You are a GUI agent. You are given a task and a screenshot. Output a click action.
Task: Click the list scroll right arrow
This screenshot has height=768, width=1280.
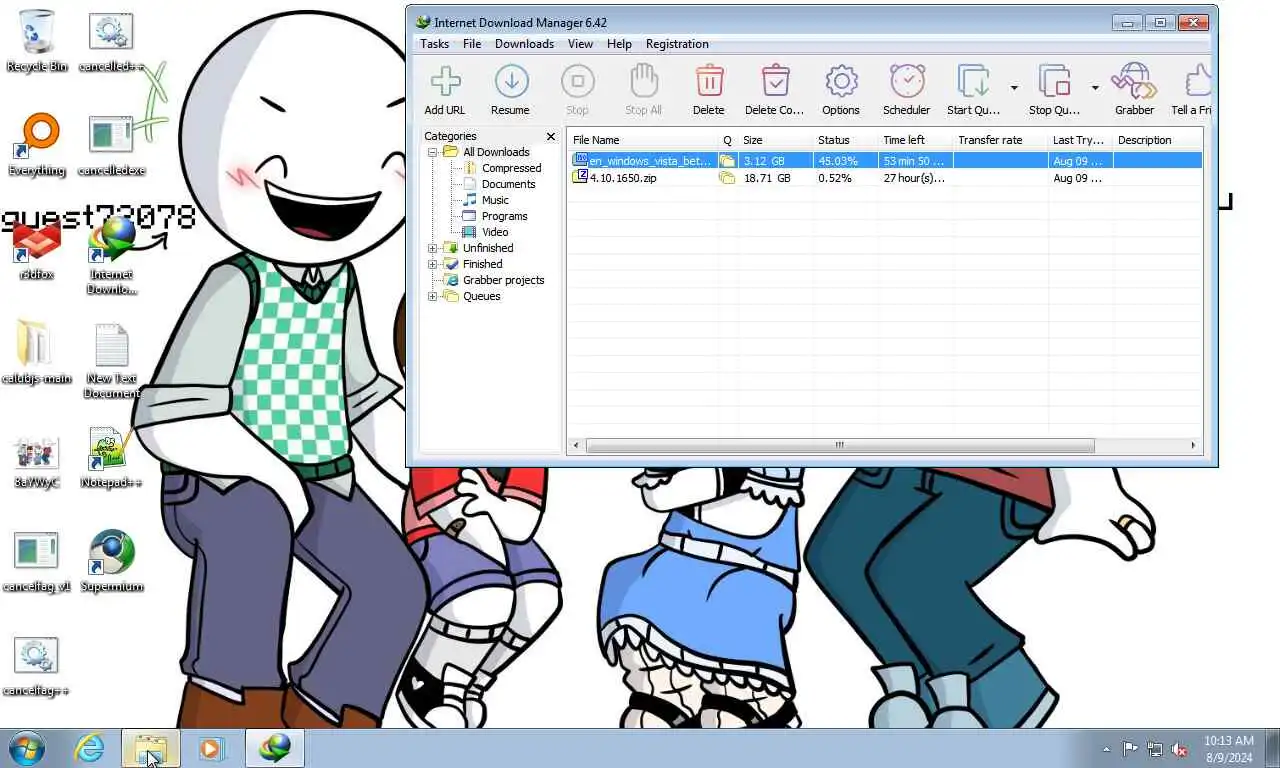click(x=1193, y=445)
